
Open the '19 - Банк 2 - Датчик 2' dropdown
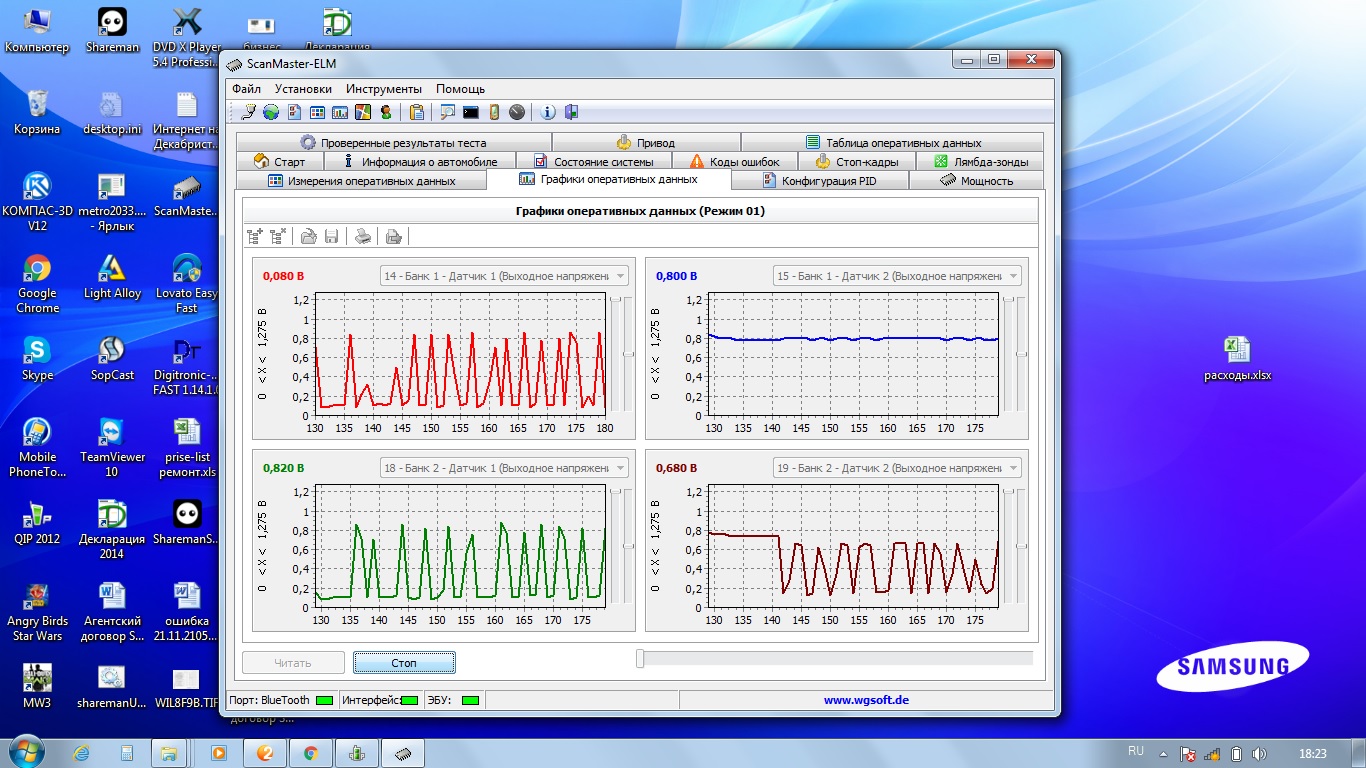pos(1013,468)
